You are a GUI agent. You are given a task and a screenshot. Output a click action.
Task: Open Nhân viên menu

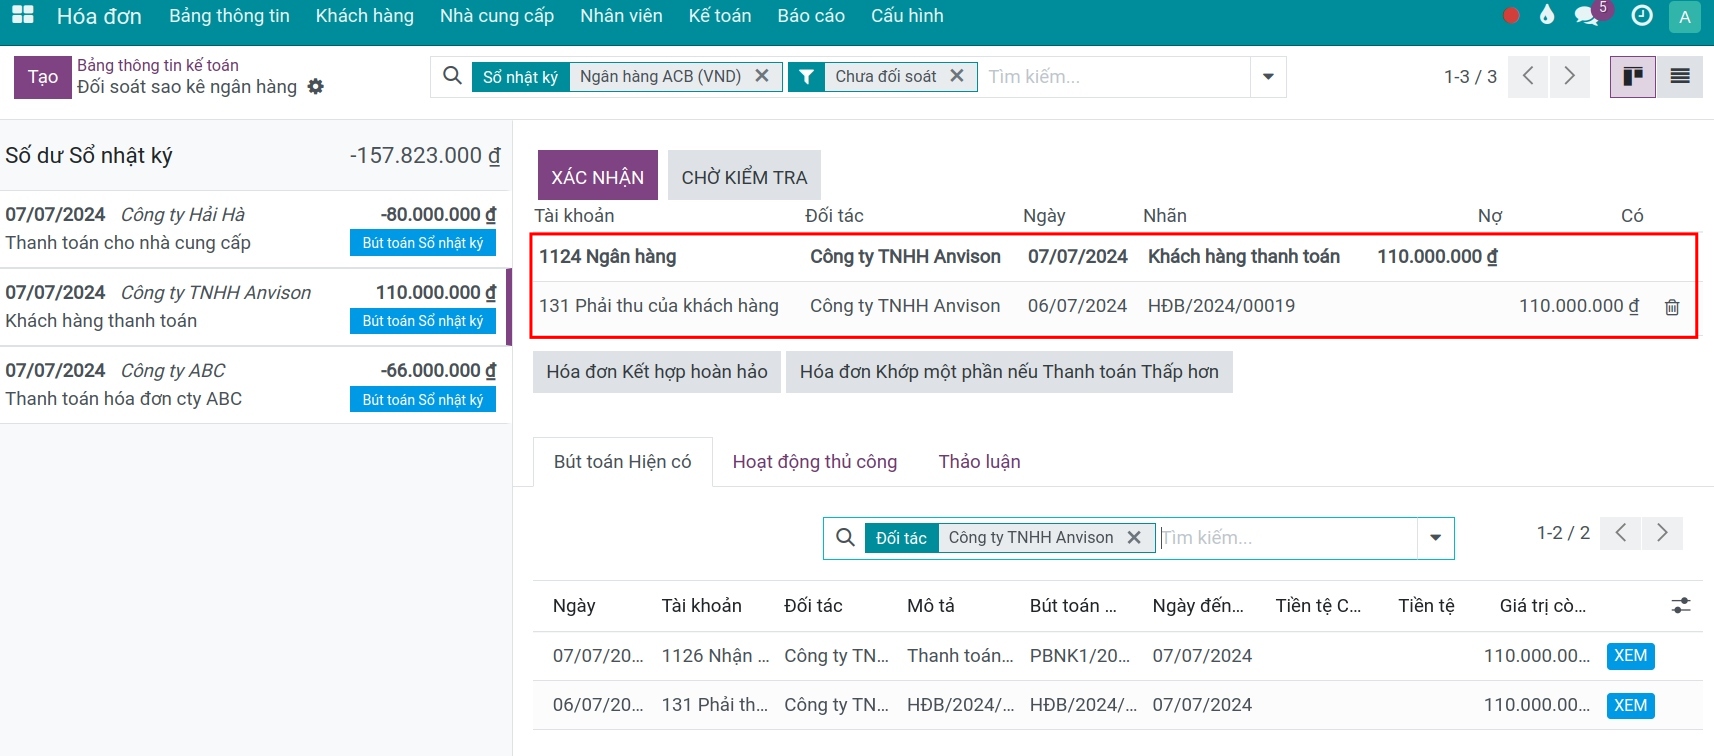[x=621, y=16]
